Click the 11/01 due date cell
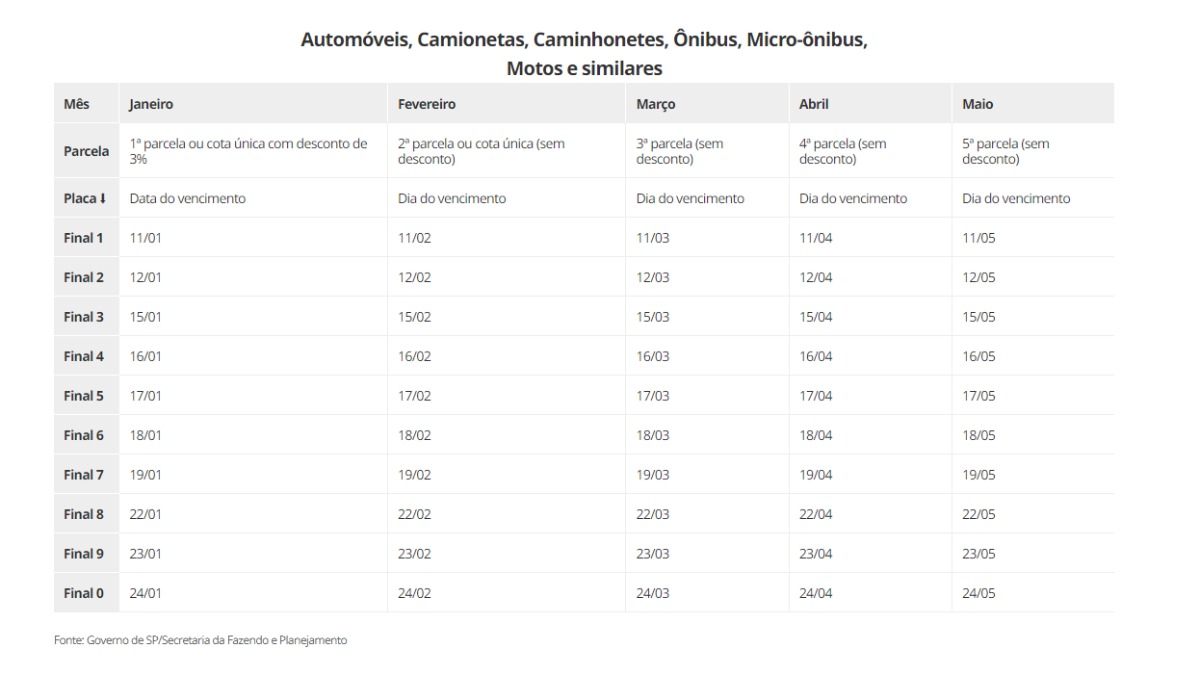 point(145,238)
